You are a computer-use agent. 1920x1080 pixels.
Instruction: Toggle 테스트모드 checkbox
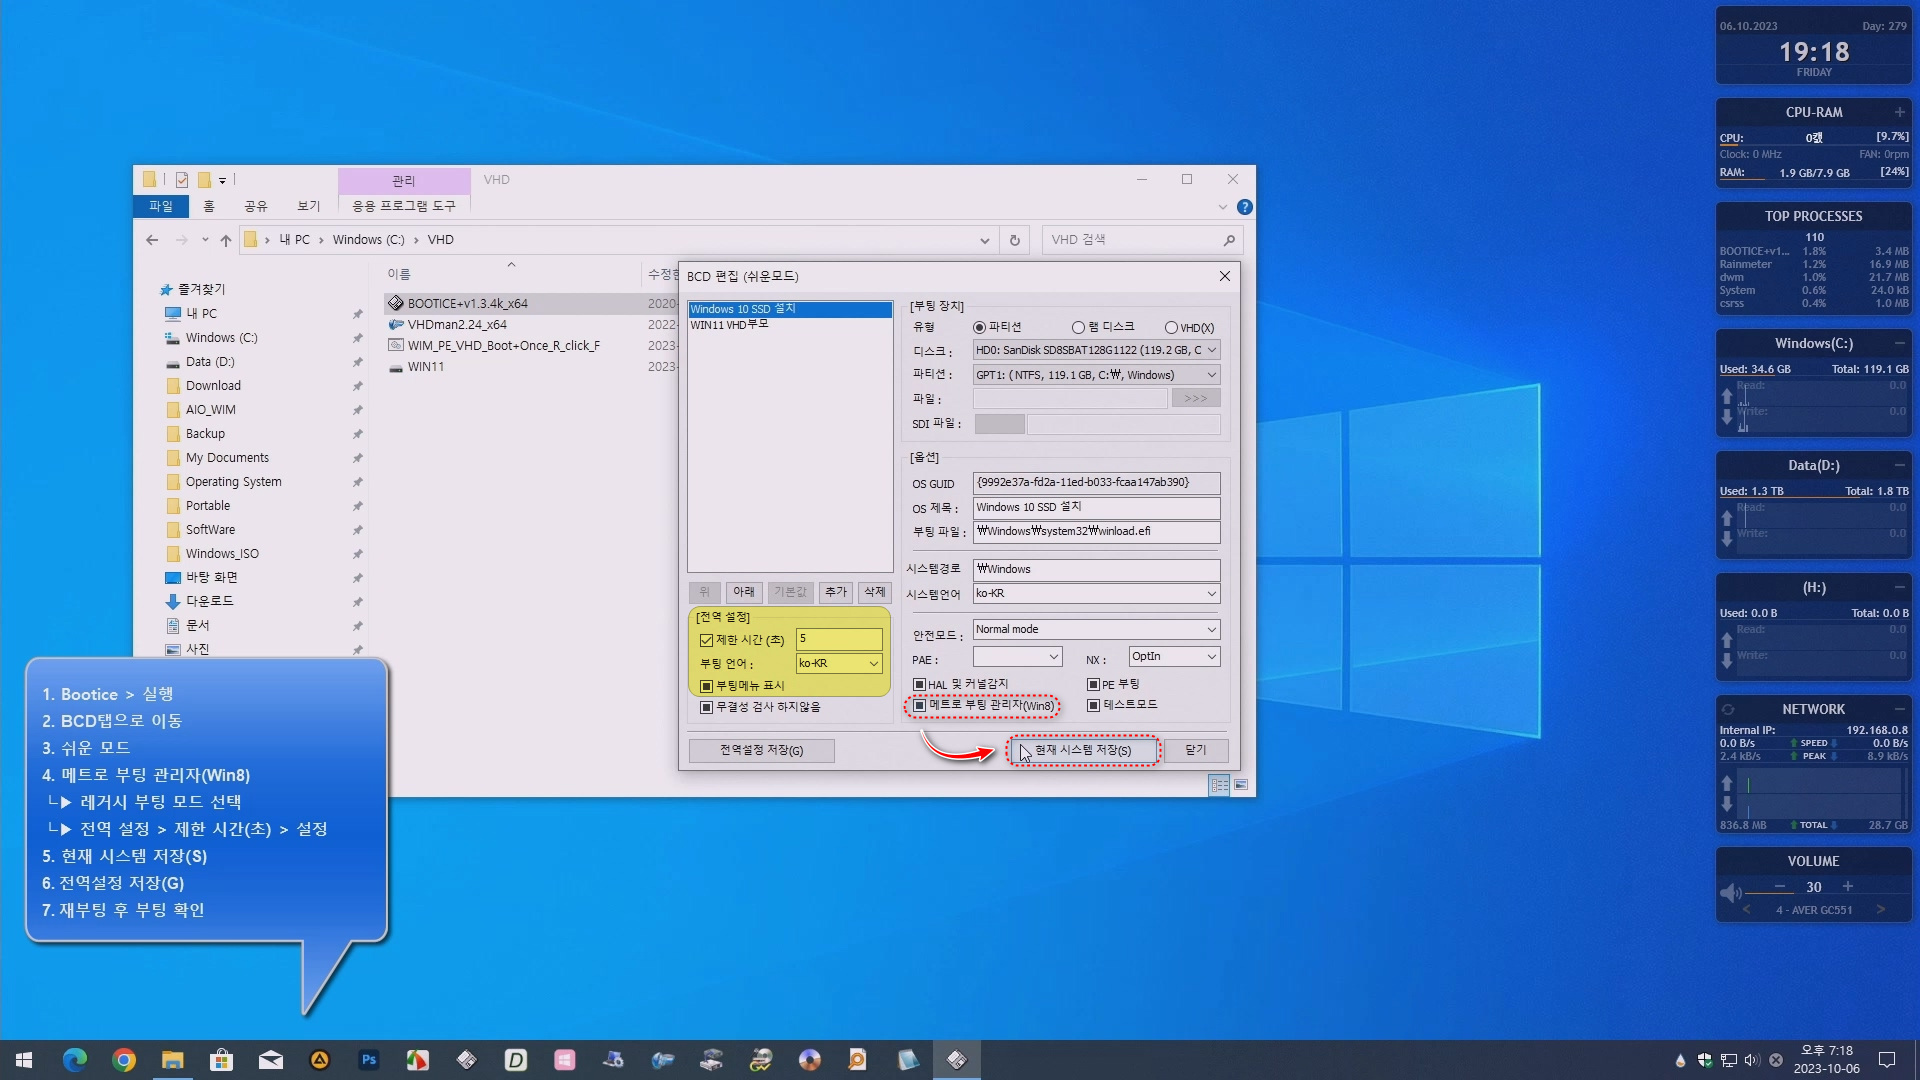tap(1093, 705)
